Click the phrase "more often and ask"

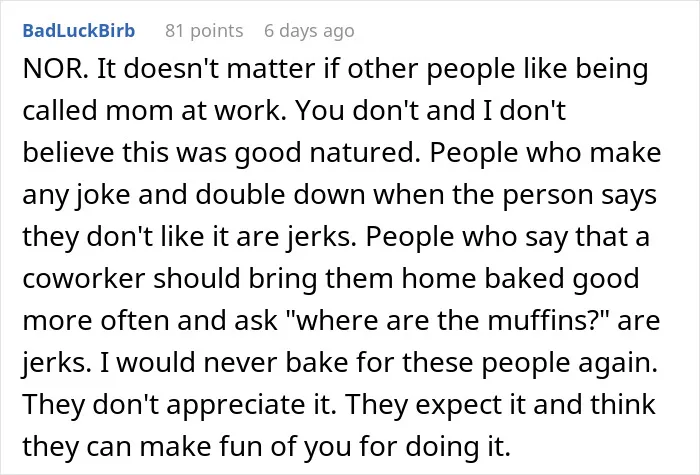coord(150,321)
